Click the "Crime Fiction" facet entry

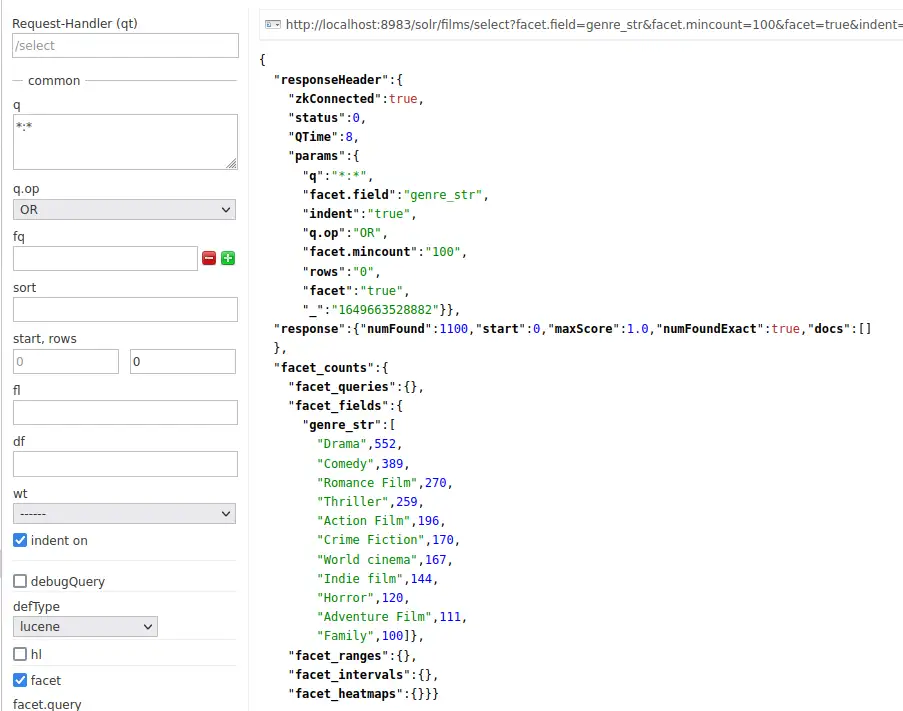point(388,539)
